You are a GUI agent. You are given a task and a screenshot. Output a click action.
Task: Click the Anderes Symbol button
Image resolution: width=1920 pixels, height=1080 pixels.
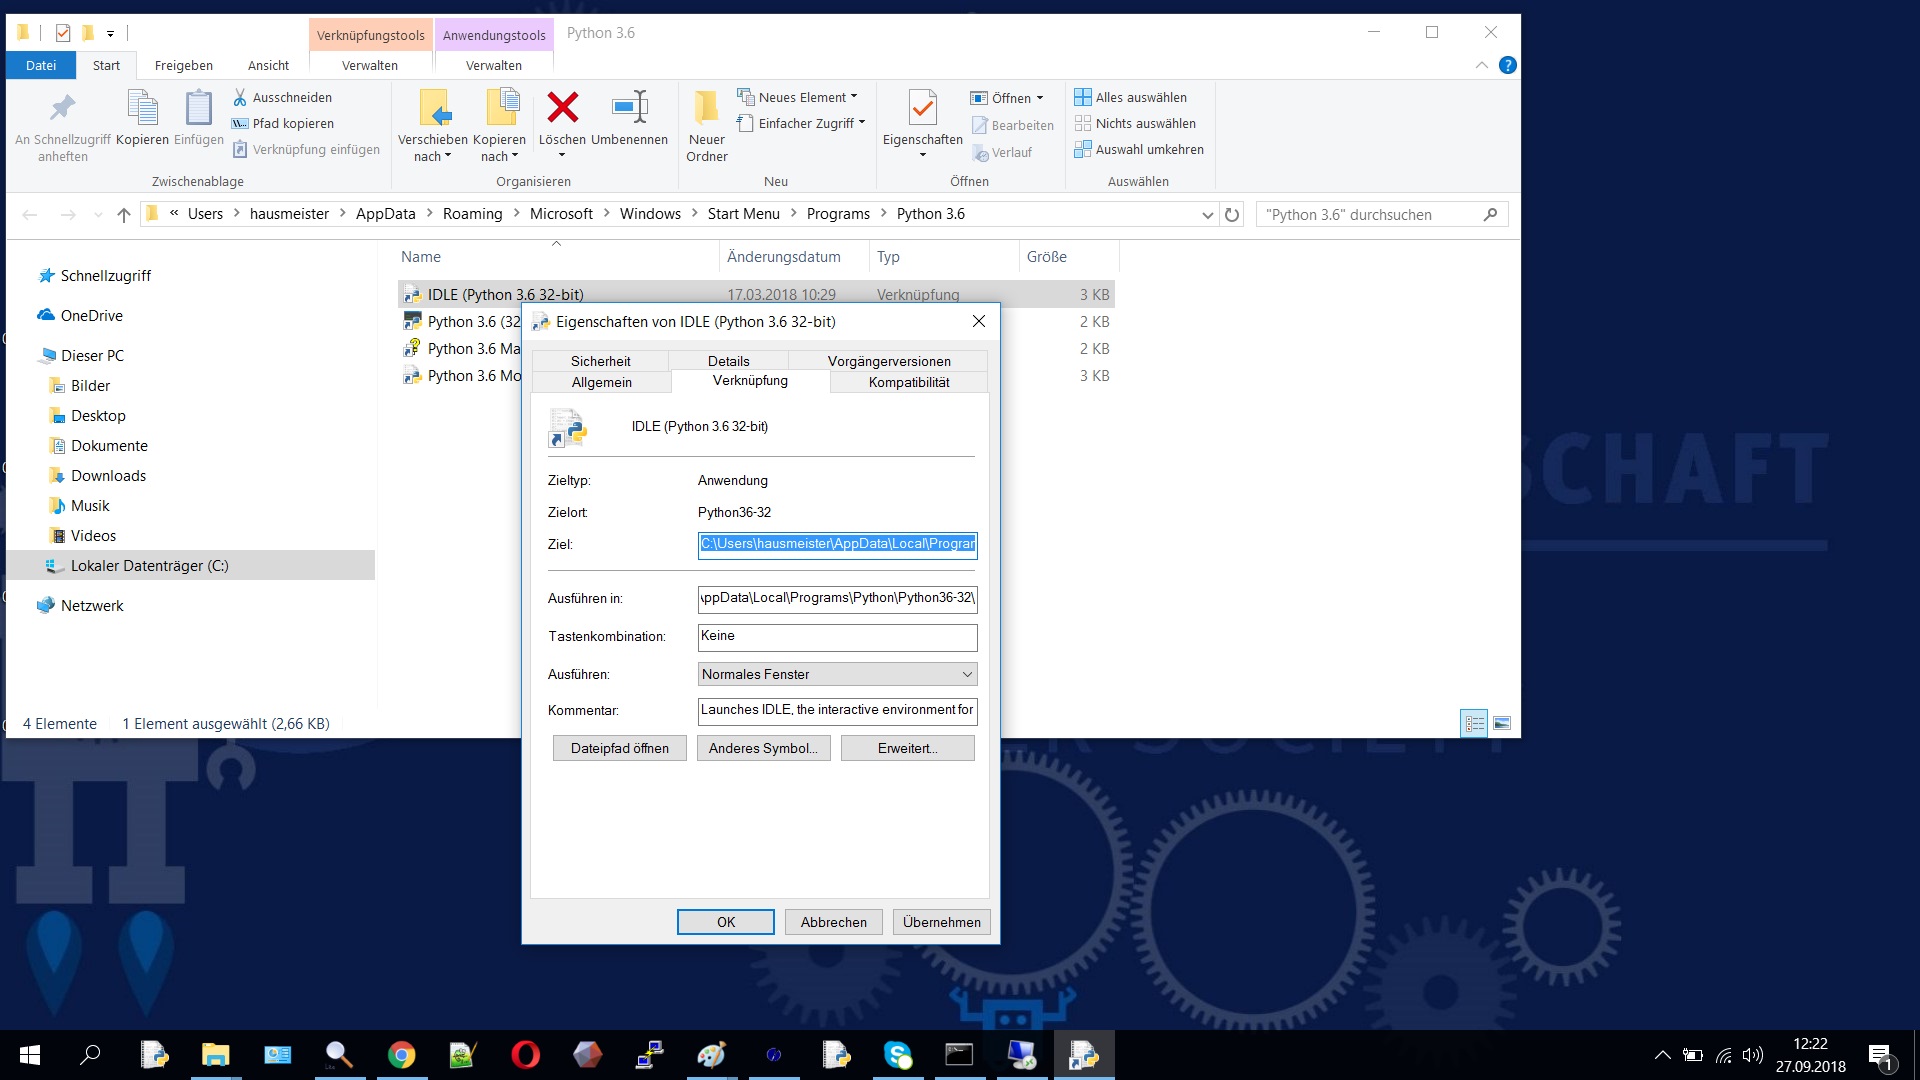pos(764,748)
